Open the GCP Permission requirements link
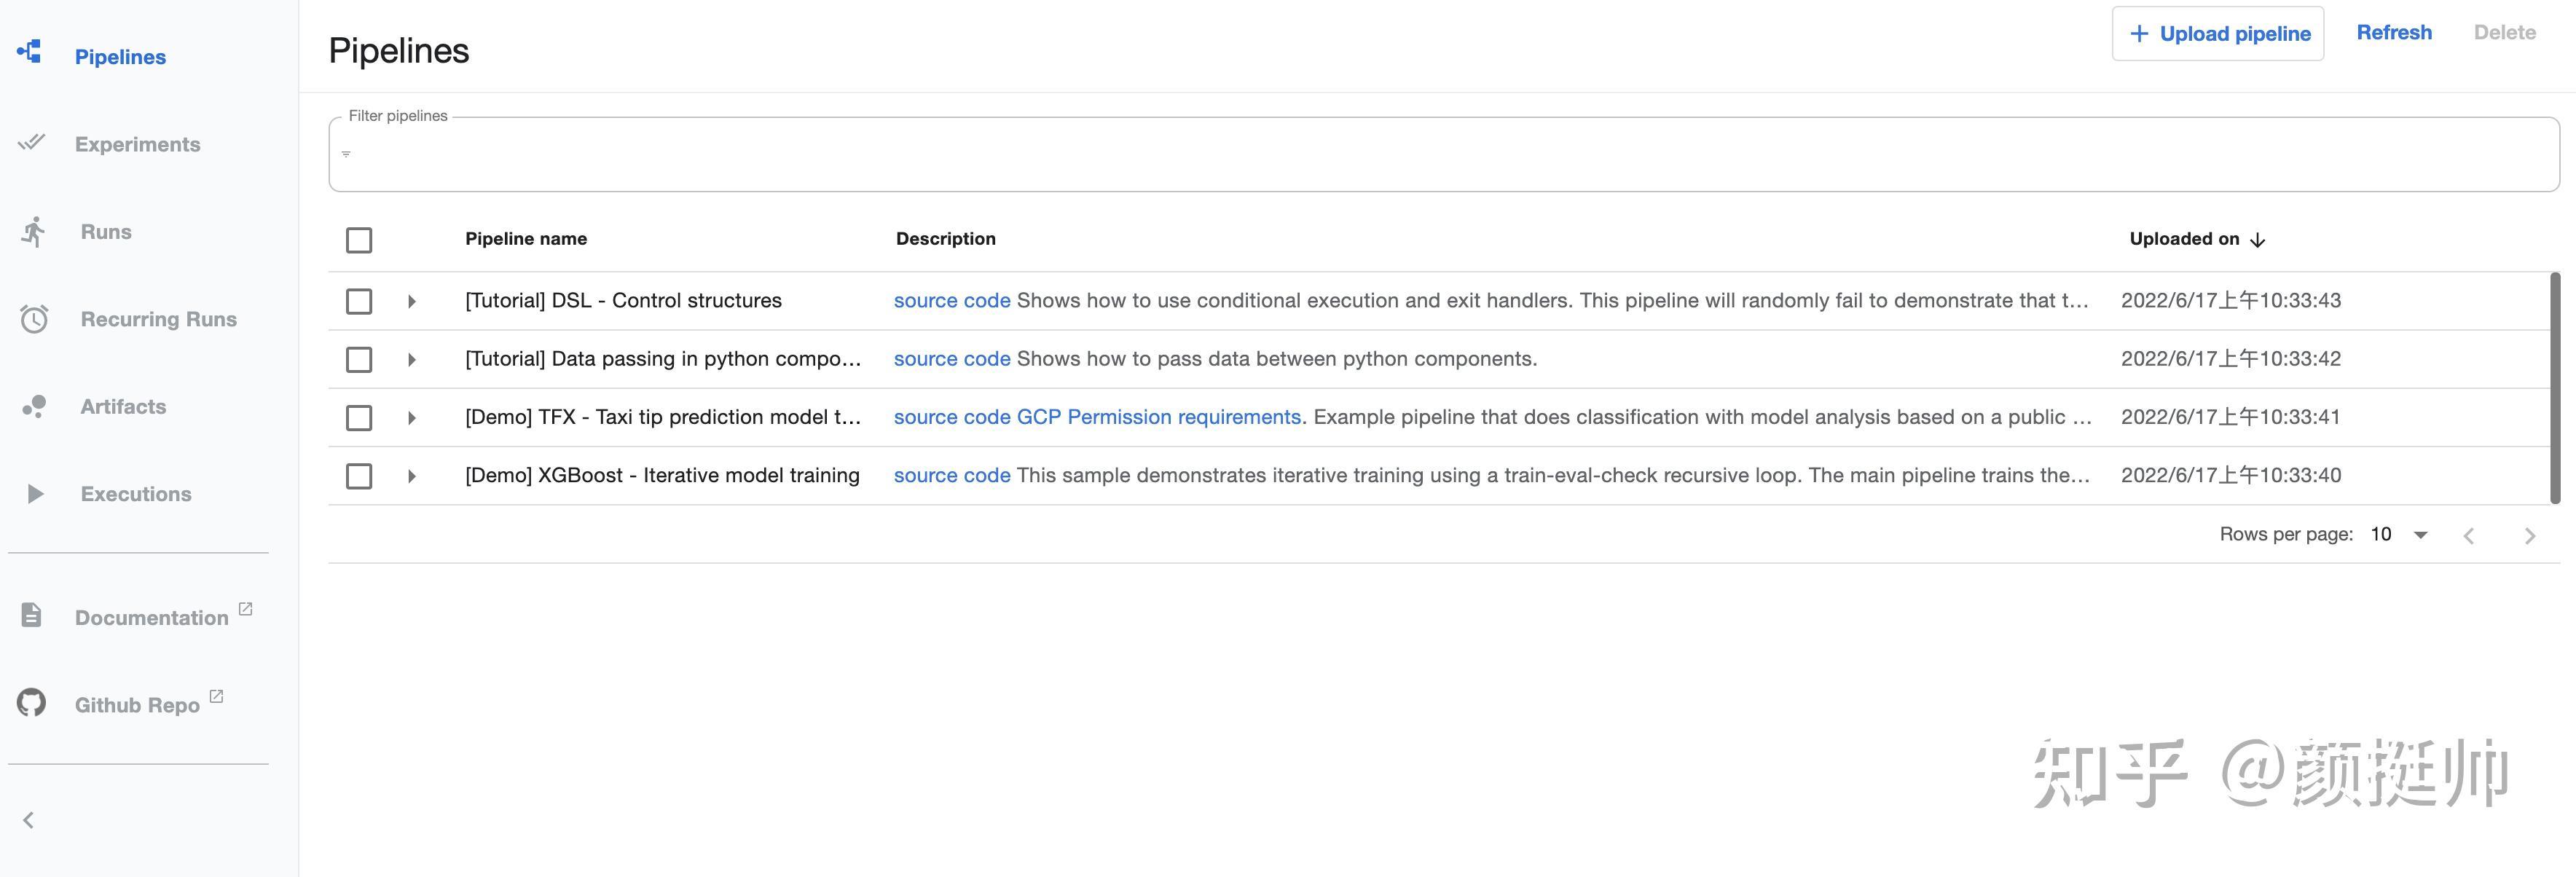This screenshot has height=877, width=2576. pos(1158,417)
